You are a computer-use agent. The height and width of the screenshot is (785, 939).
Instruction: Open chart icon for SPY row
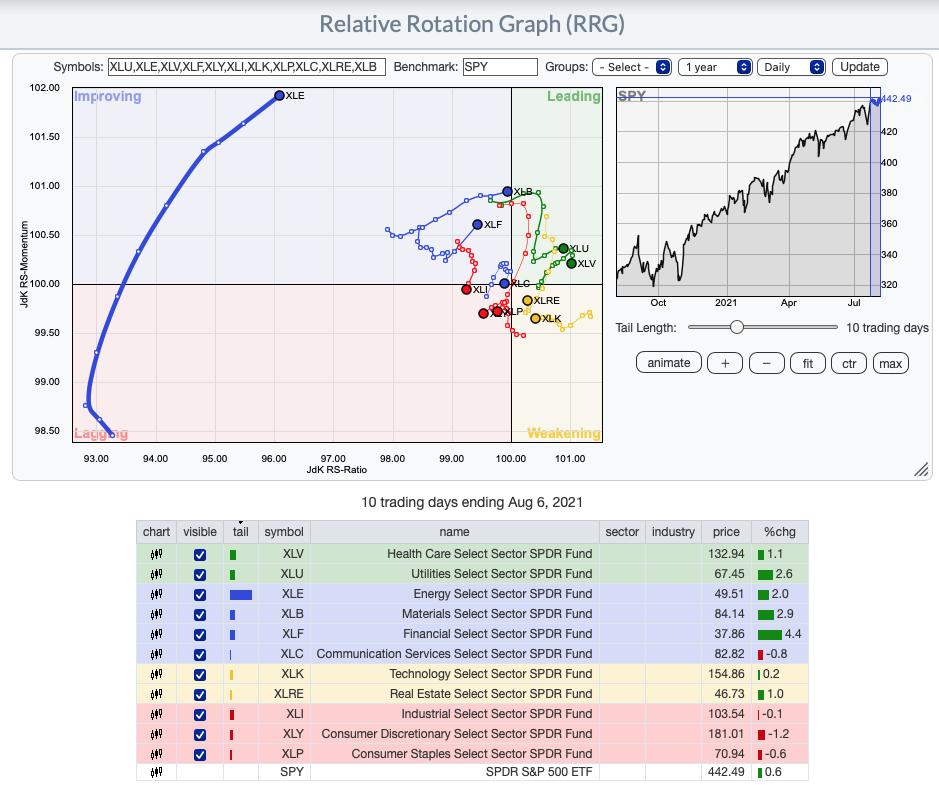pos(156,772)
